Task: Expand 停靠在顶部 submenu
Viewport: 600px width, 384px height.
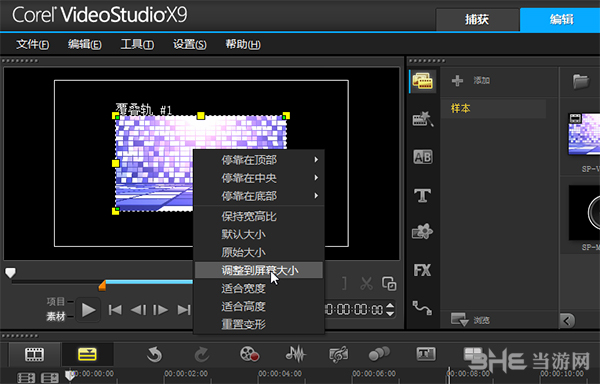Action: [259, 160]
